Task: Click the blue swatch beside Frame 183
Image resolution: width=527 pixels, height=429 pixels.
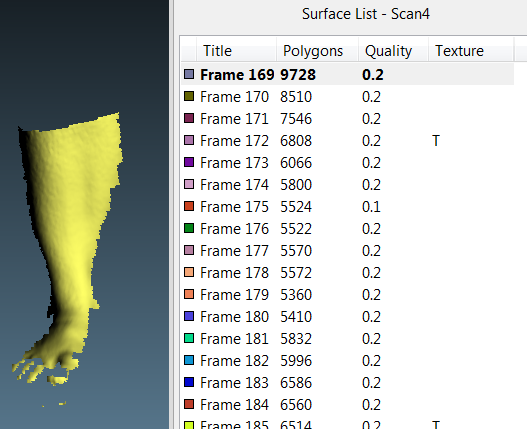Action: click(x=189, y=382)
